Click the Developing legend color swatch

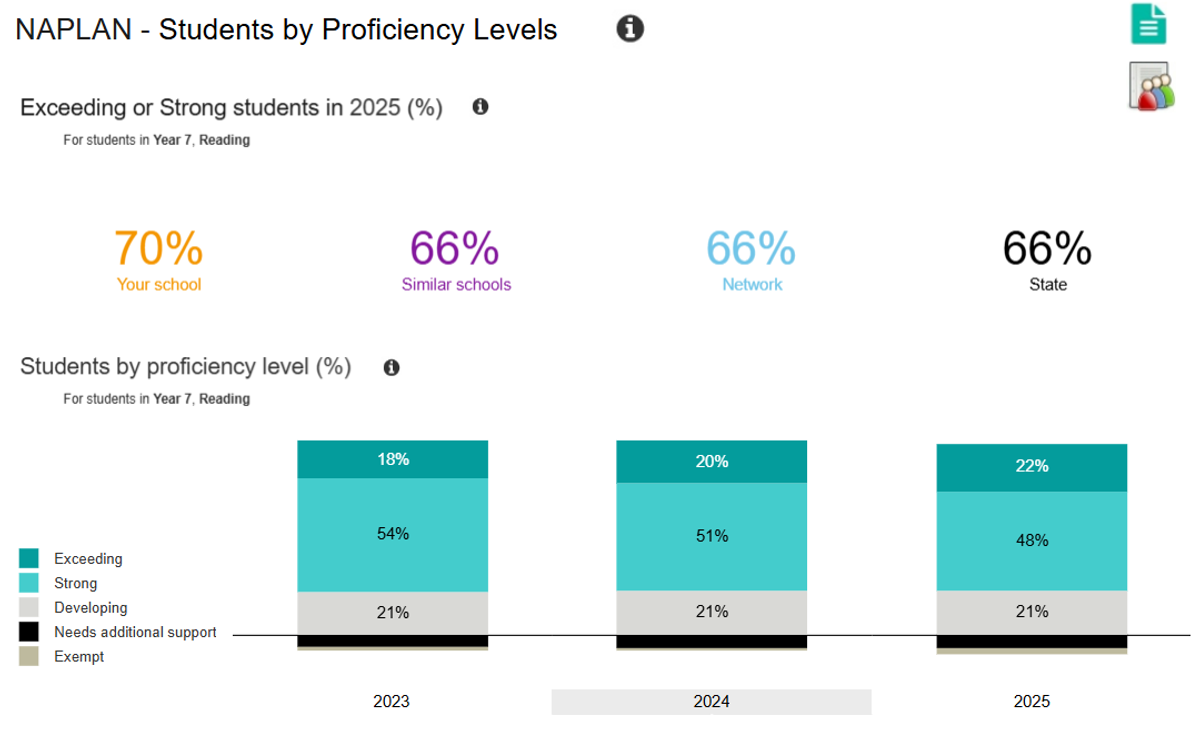coord(30,607)
